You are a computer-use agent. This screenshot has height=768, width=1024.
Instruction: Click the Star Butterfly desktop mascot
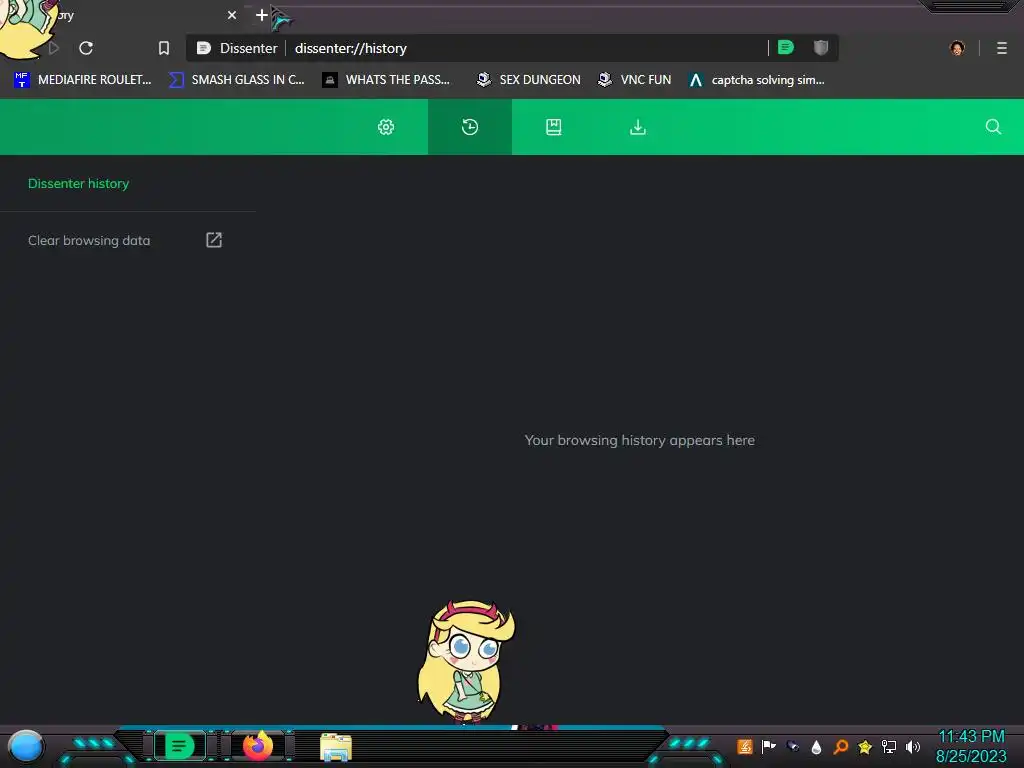pyautogui.click(x=466, y=661)
